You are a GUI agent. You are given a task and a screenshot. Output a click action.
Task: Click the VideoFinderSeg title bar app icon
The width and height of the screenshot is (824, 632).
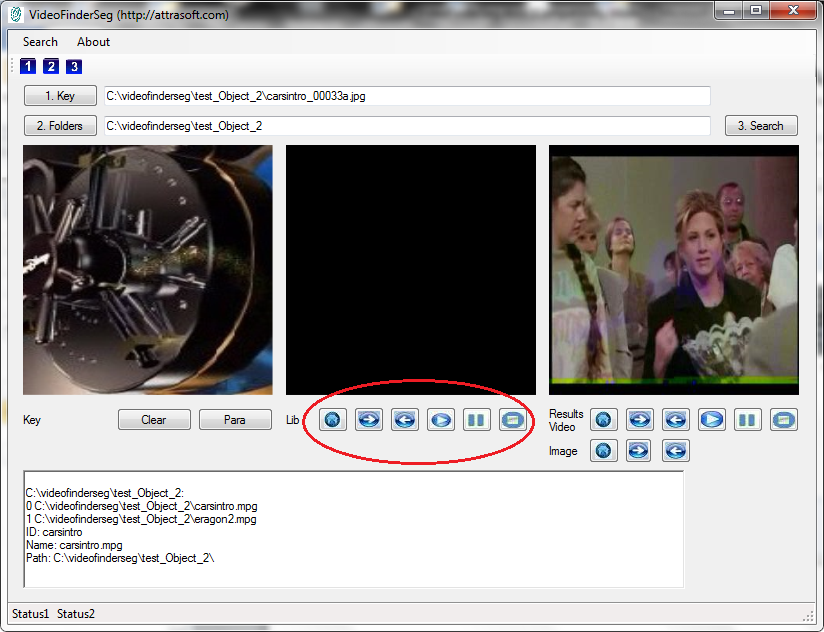point(16,14)
